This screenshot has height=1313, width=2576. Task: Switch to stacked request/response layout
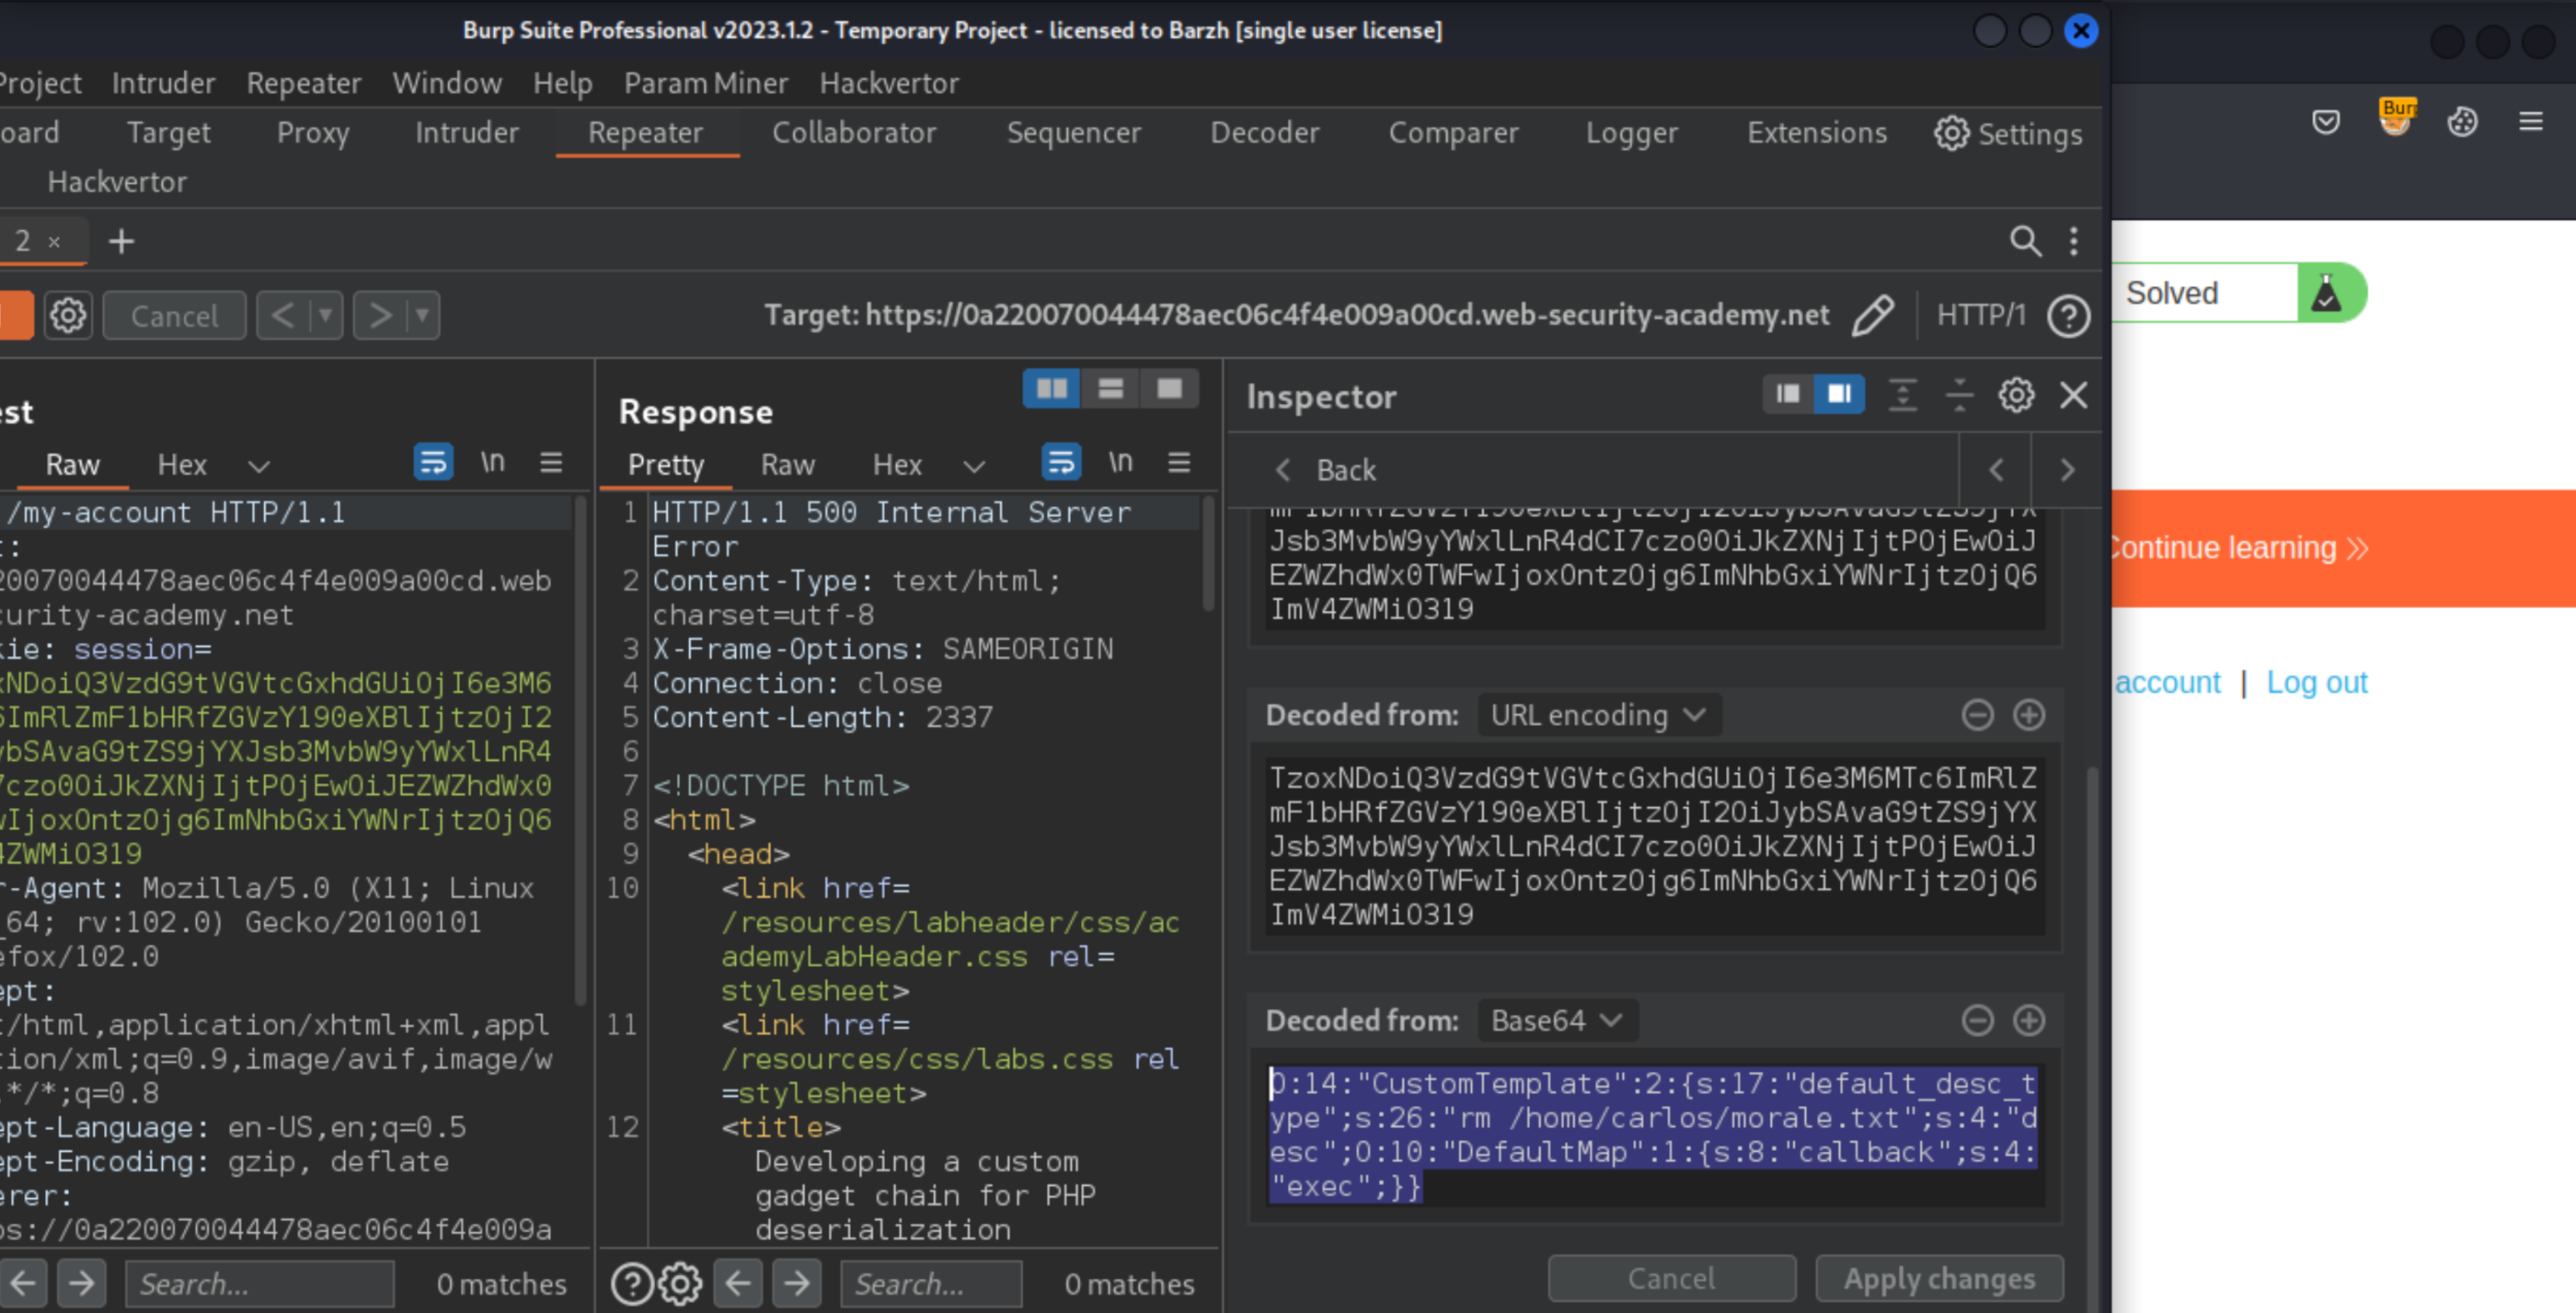point(1110,388)
